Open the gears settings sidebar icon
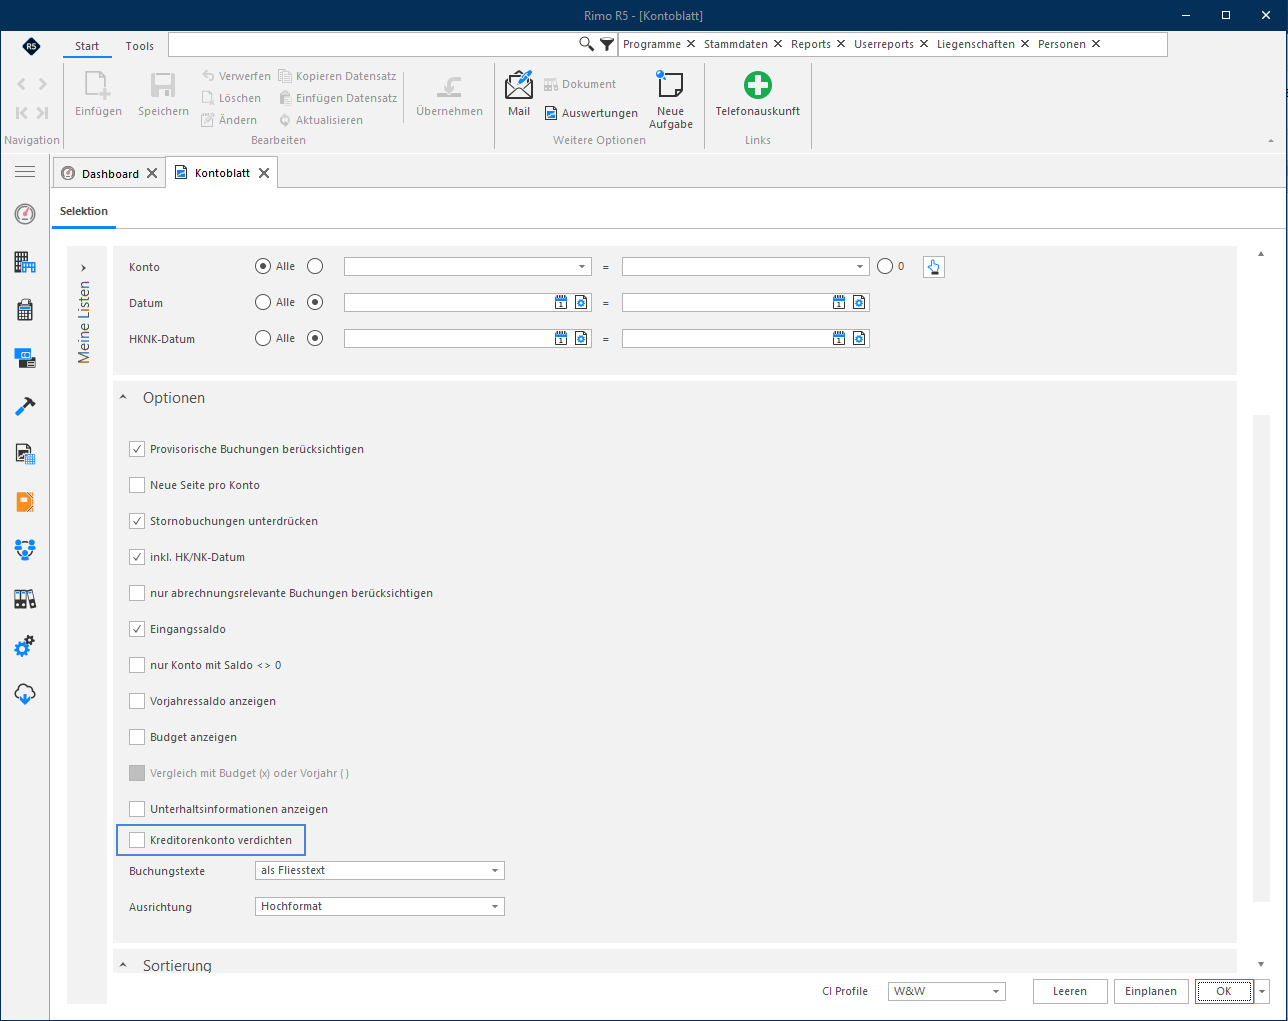Viewport: 1288px width, 1021px height. click(x=25, y=646)
